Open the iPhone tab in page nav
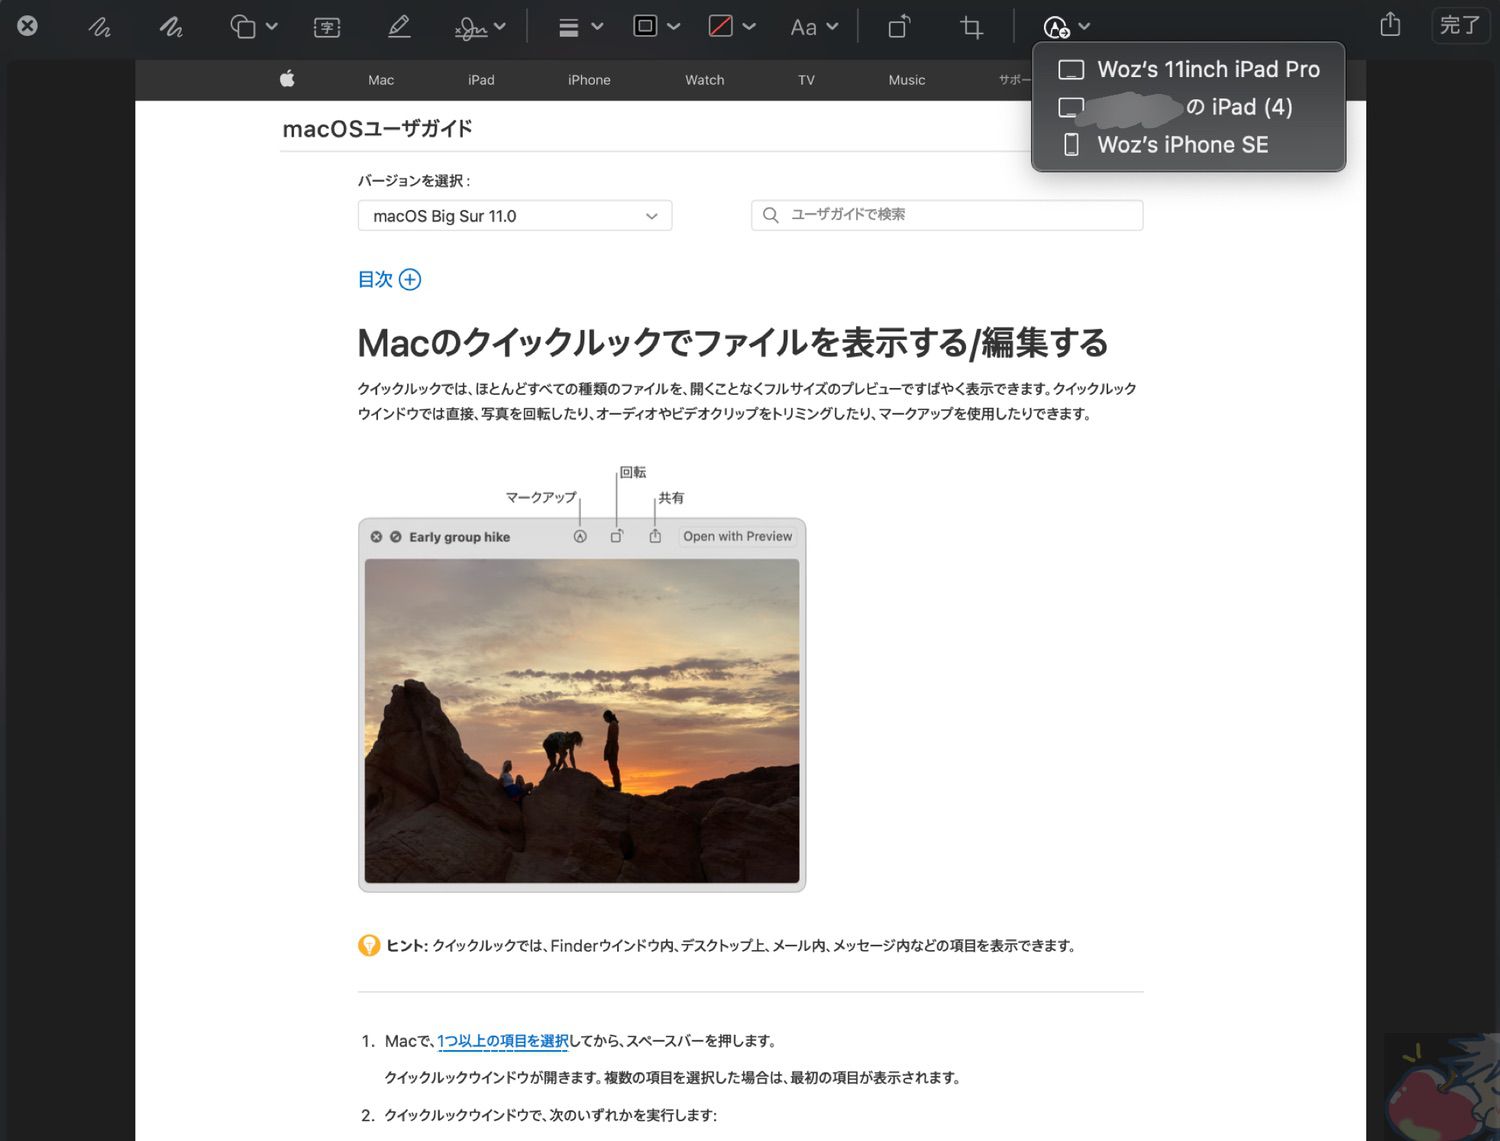The width and height of the screenshot is (1500, 1141). click(x=589, y=80)
